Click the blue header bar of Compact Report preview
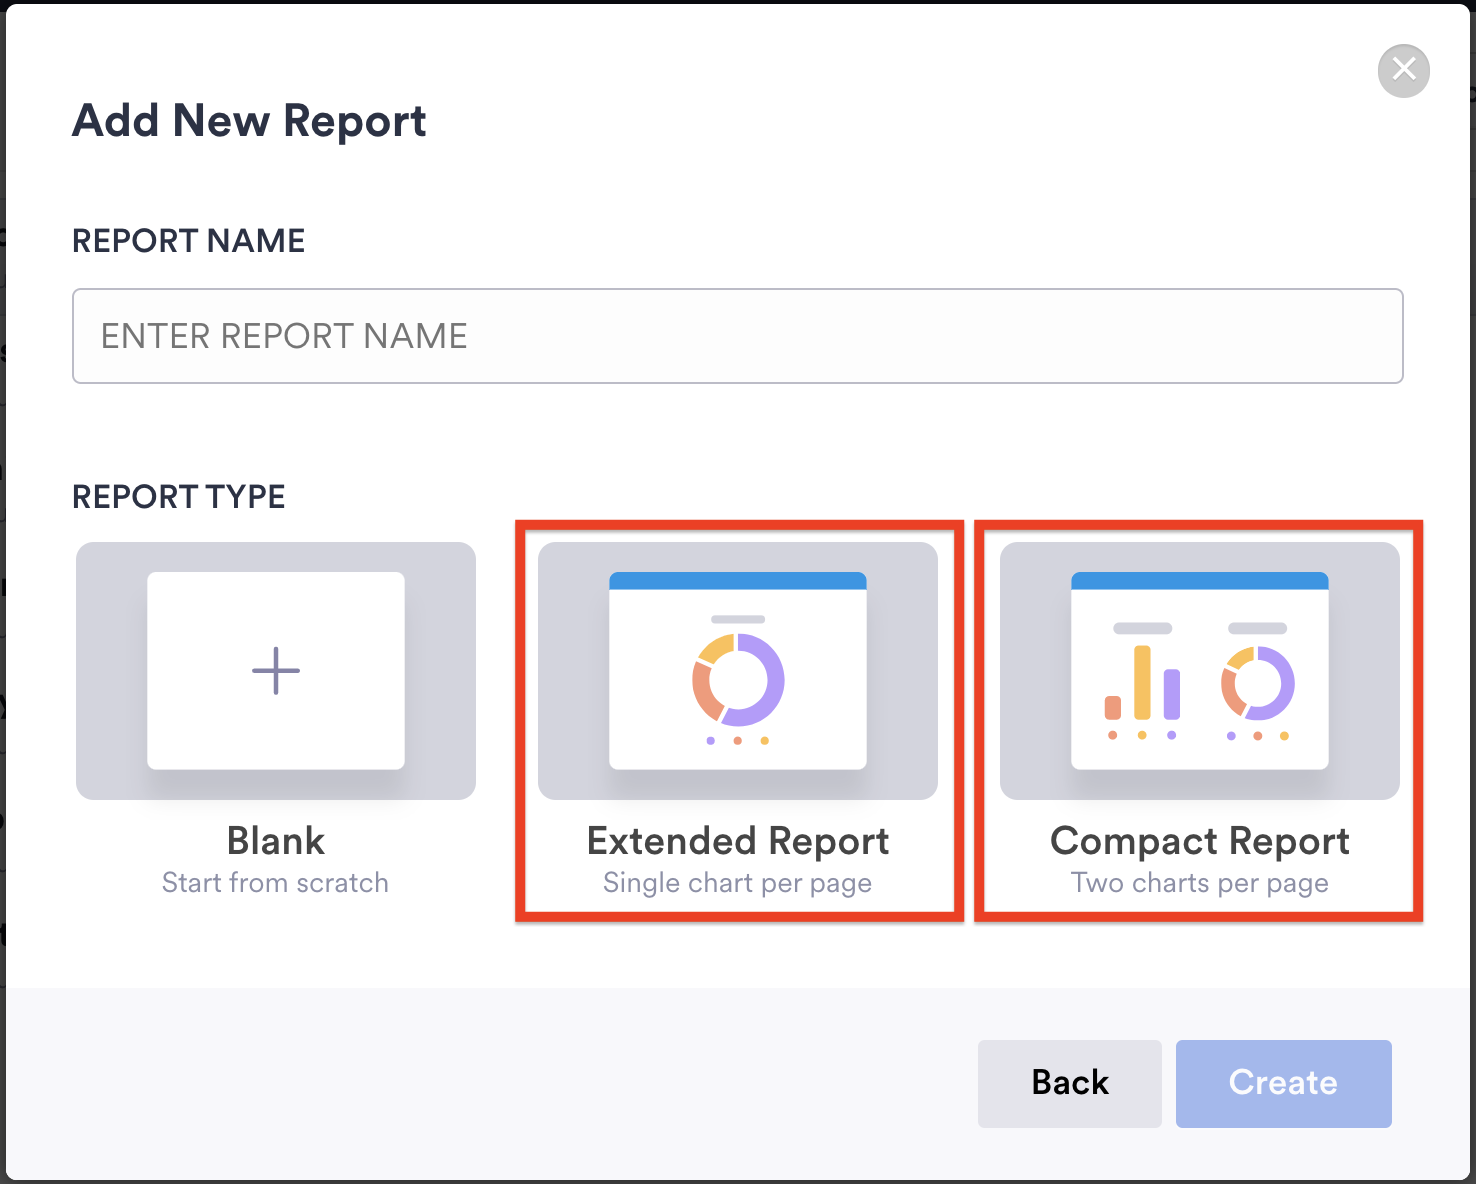 point(1199,581)
